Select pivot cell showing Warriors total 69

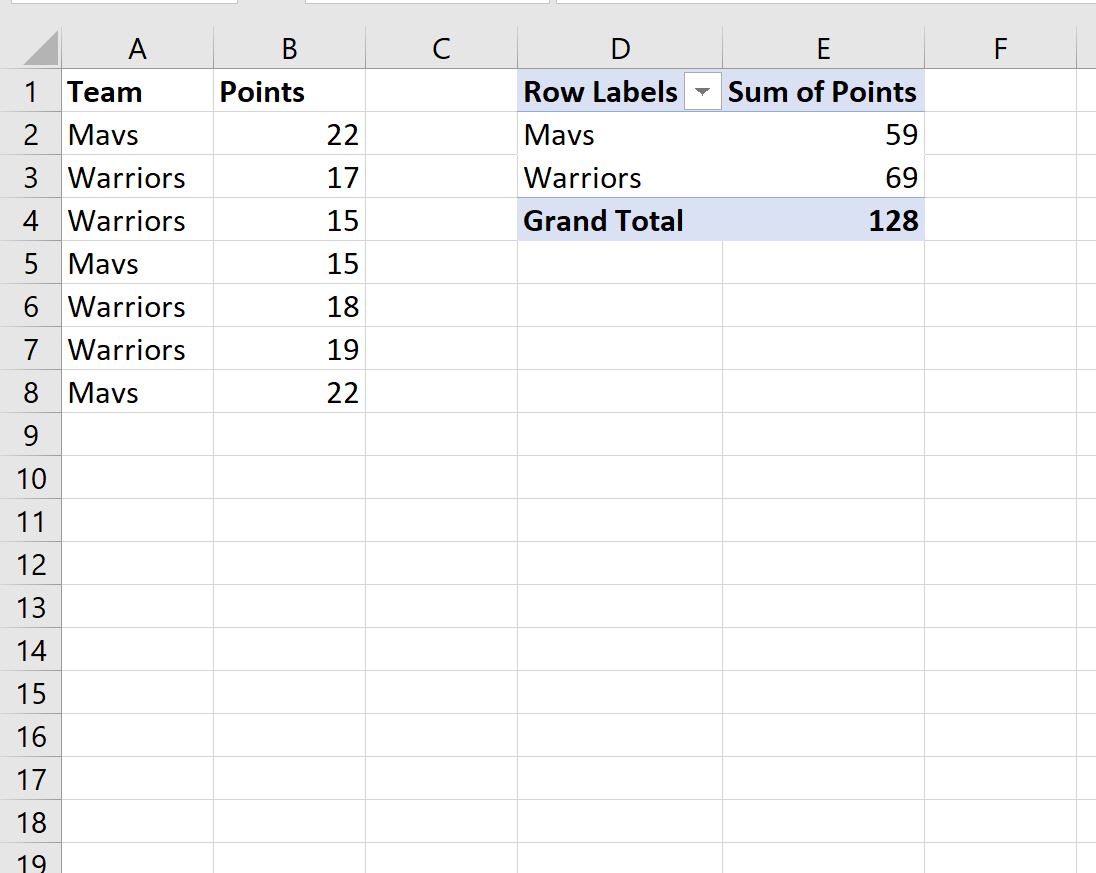(823, 177)
